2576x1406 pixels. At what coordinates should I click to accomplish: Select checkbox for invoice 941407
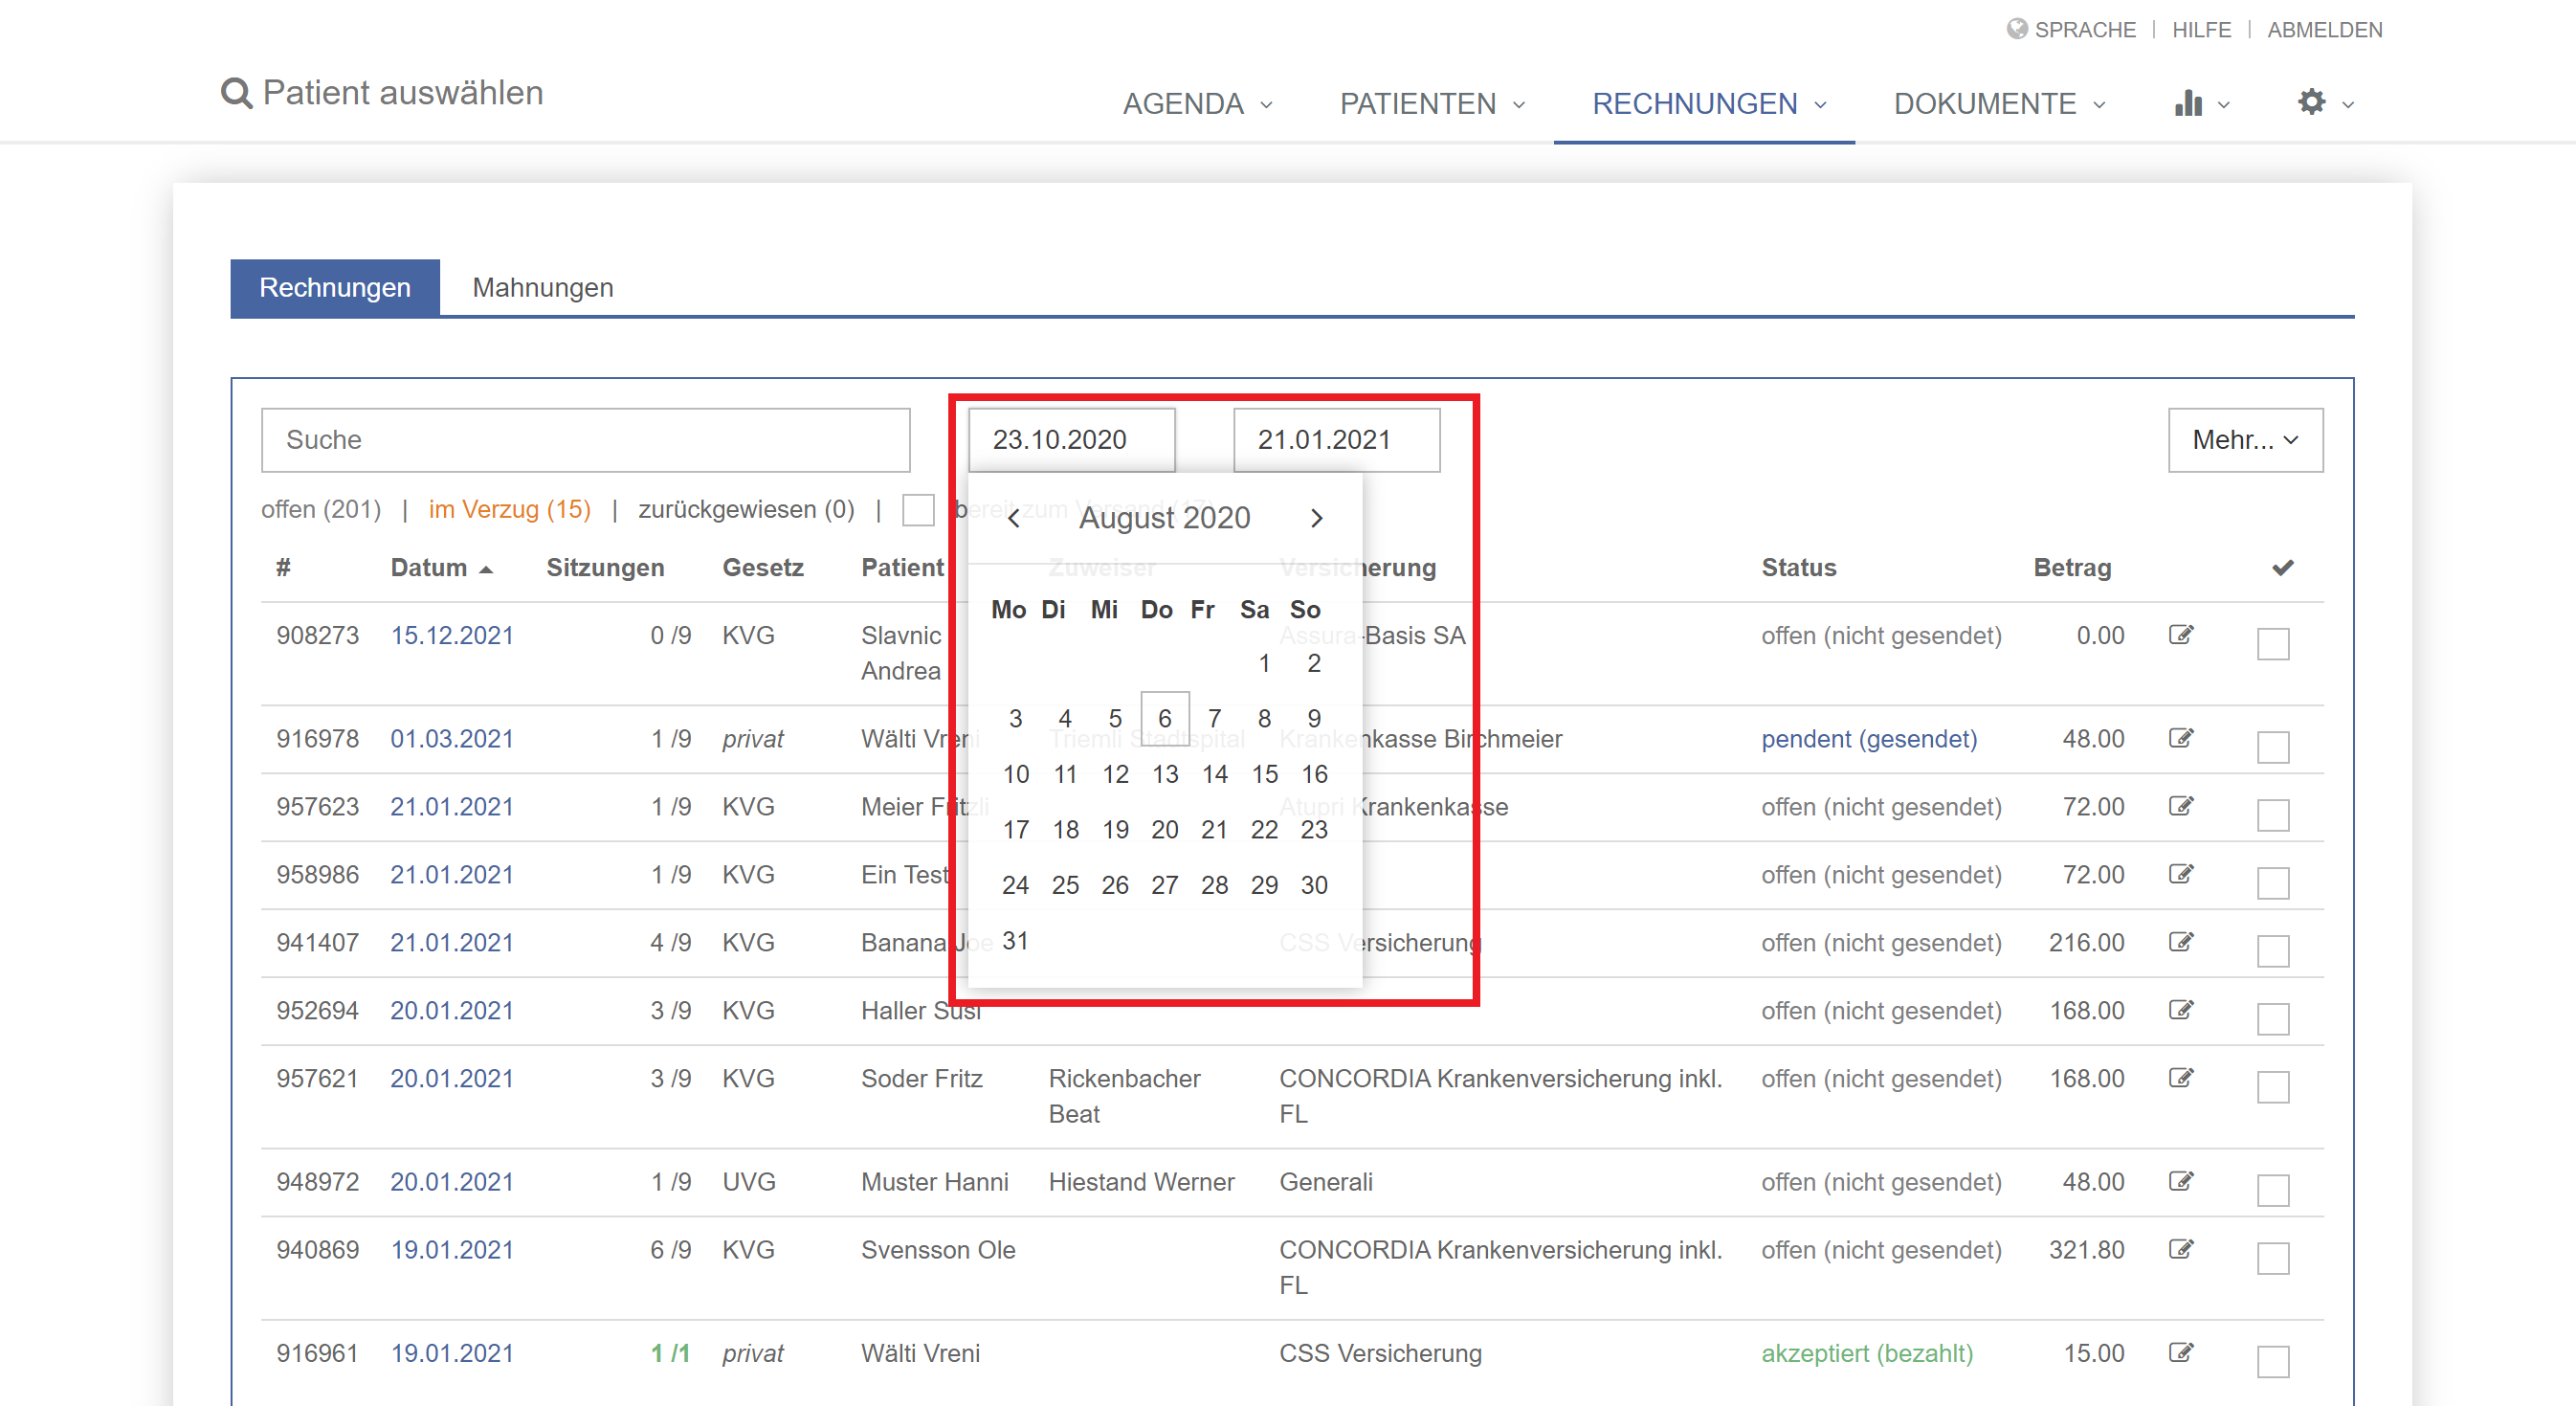(2273, 951)
